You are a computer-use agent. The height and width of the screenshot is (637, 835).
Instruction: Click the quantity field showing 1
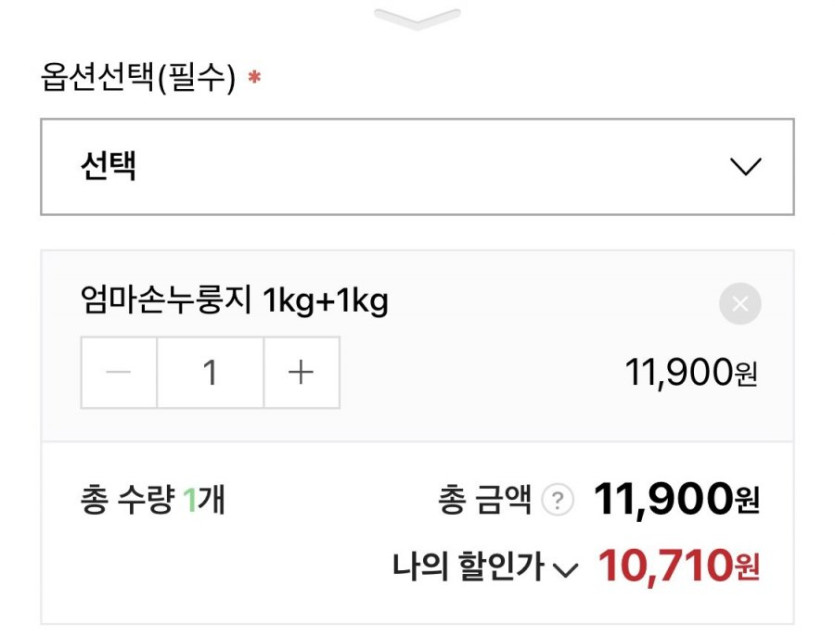point(210,373)
